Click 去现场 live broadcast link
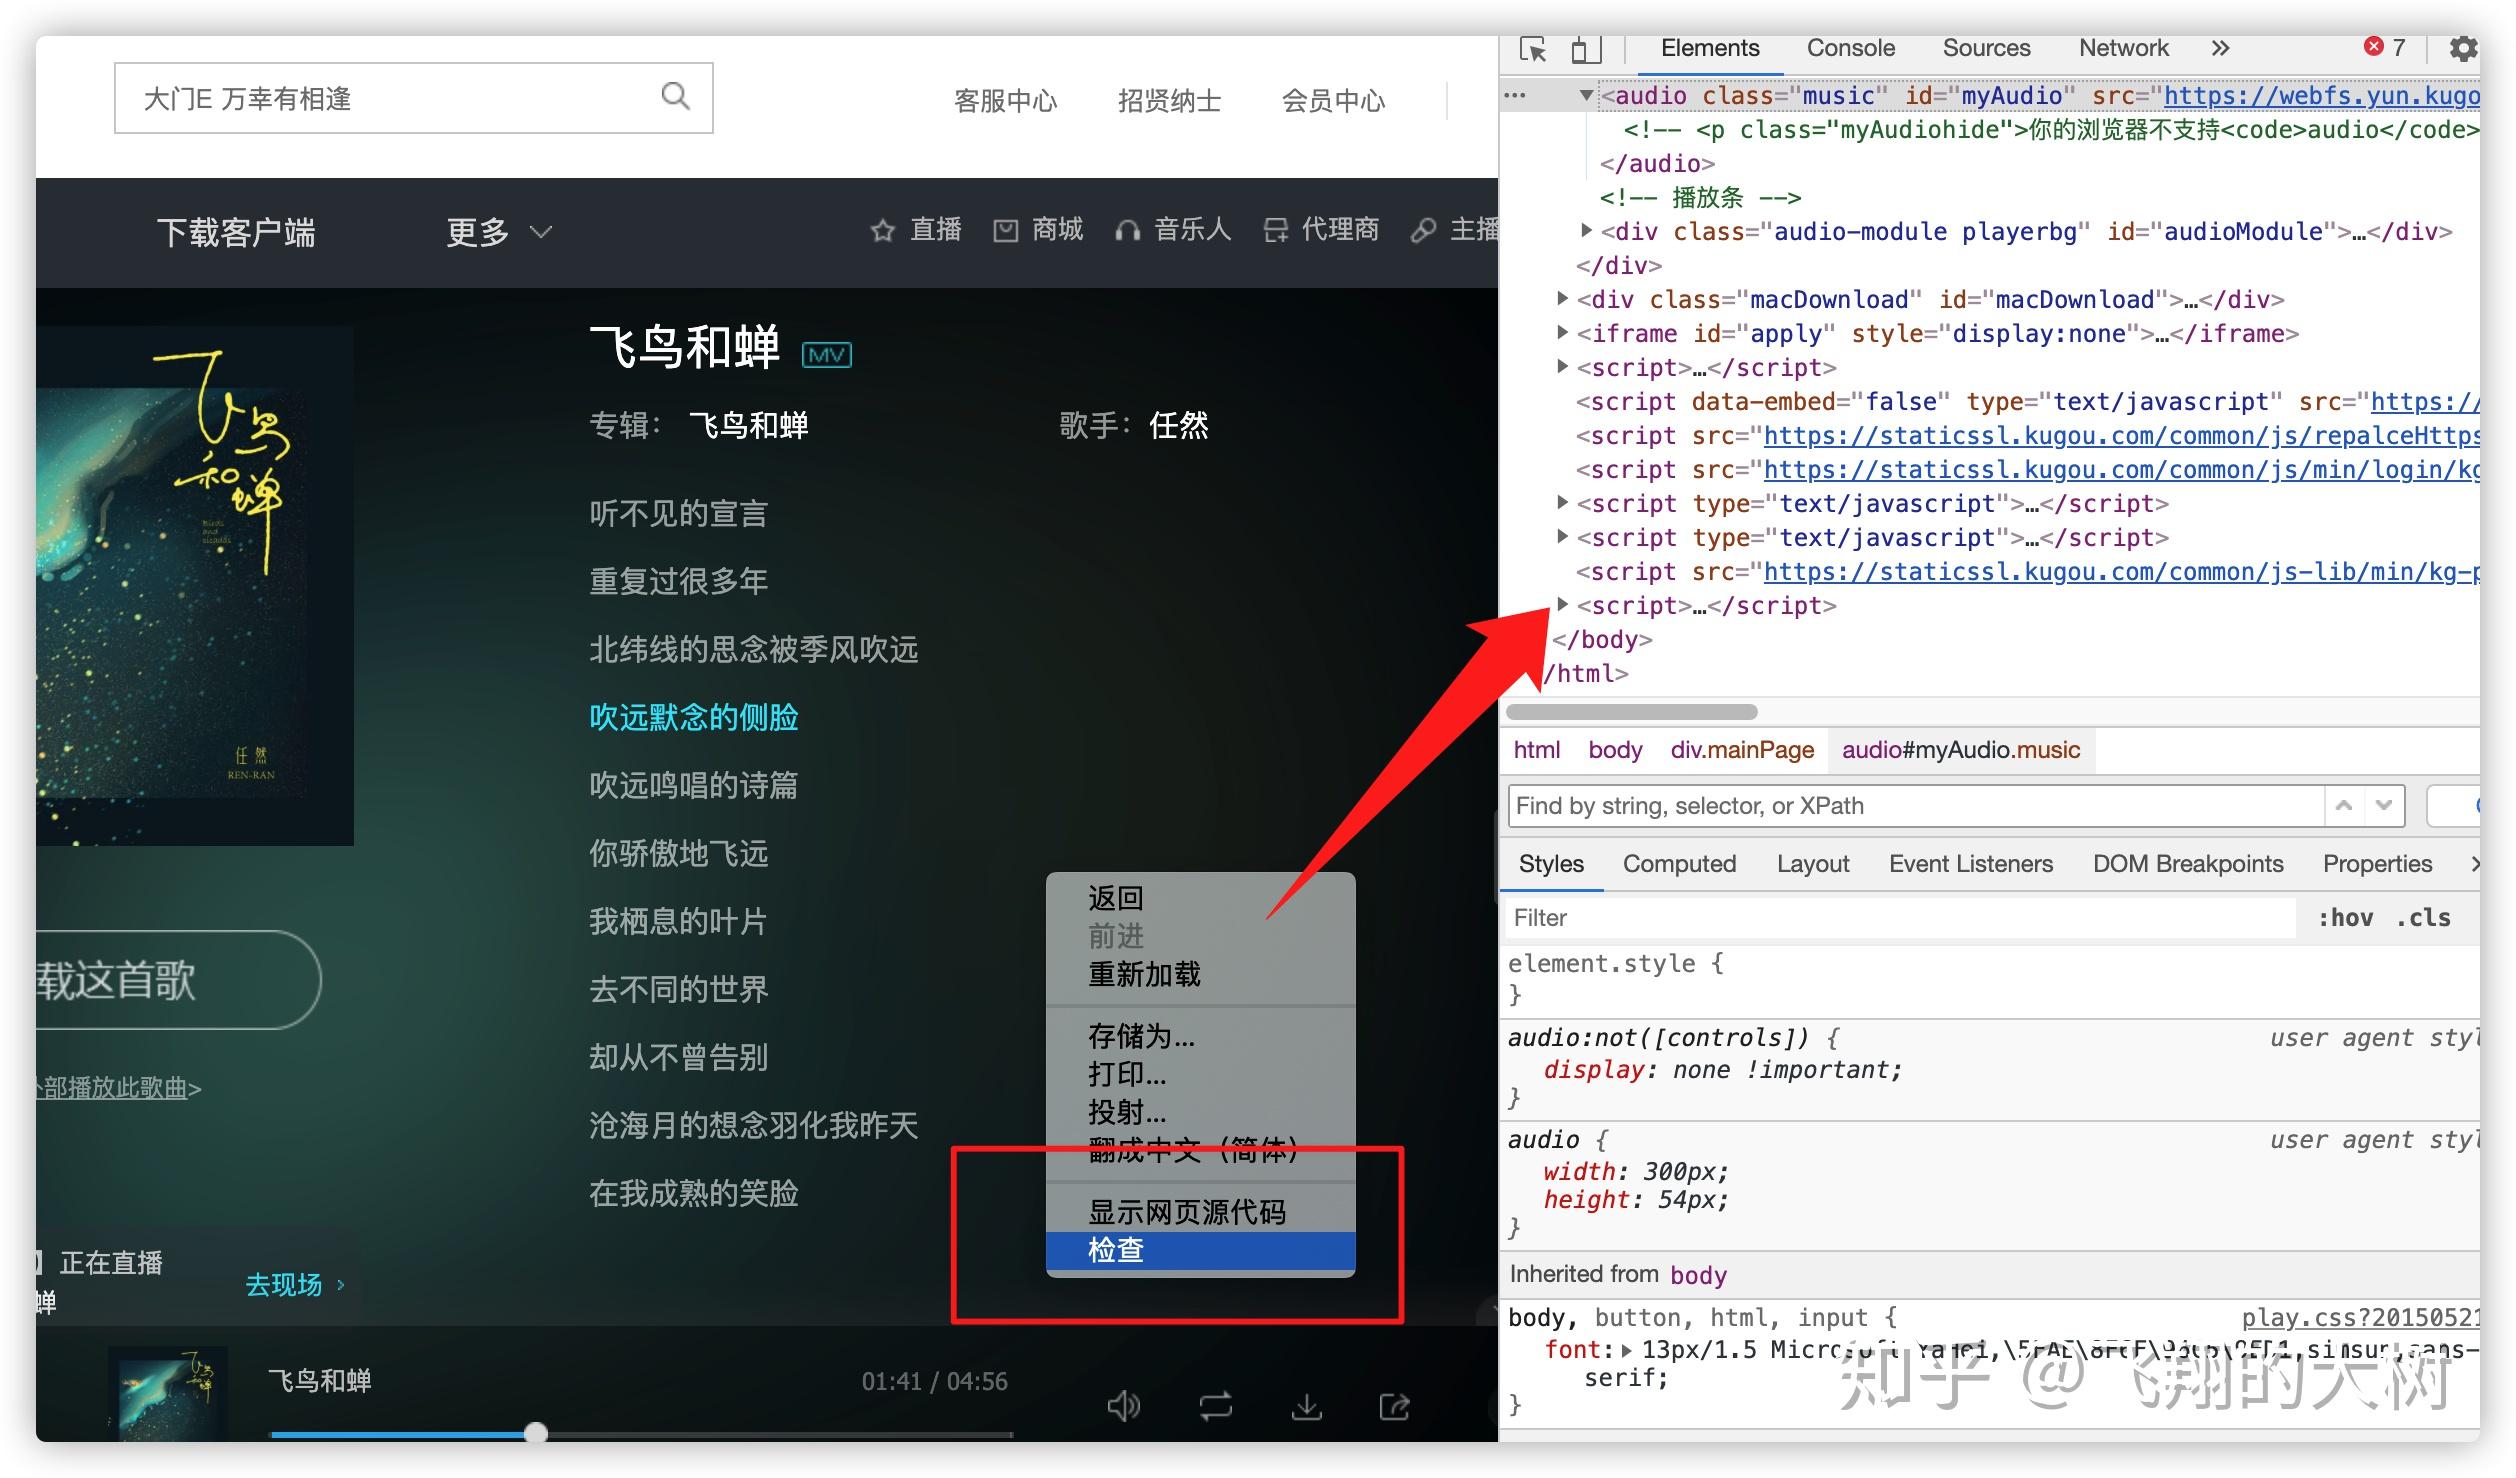This screenshot has width=2516, height=1478. coord(287,1284)
